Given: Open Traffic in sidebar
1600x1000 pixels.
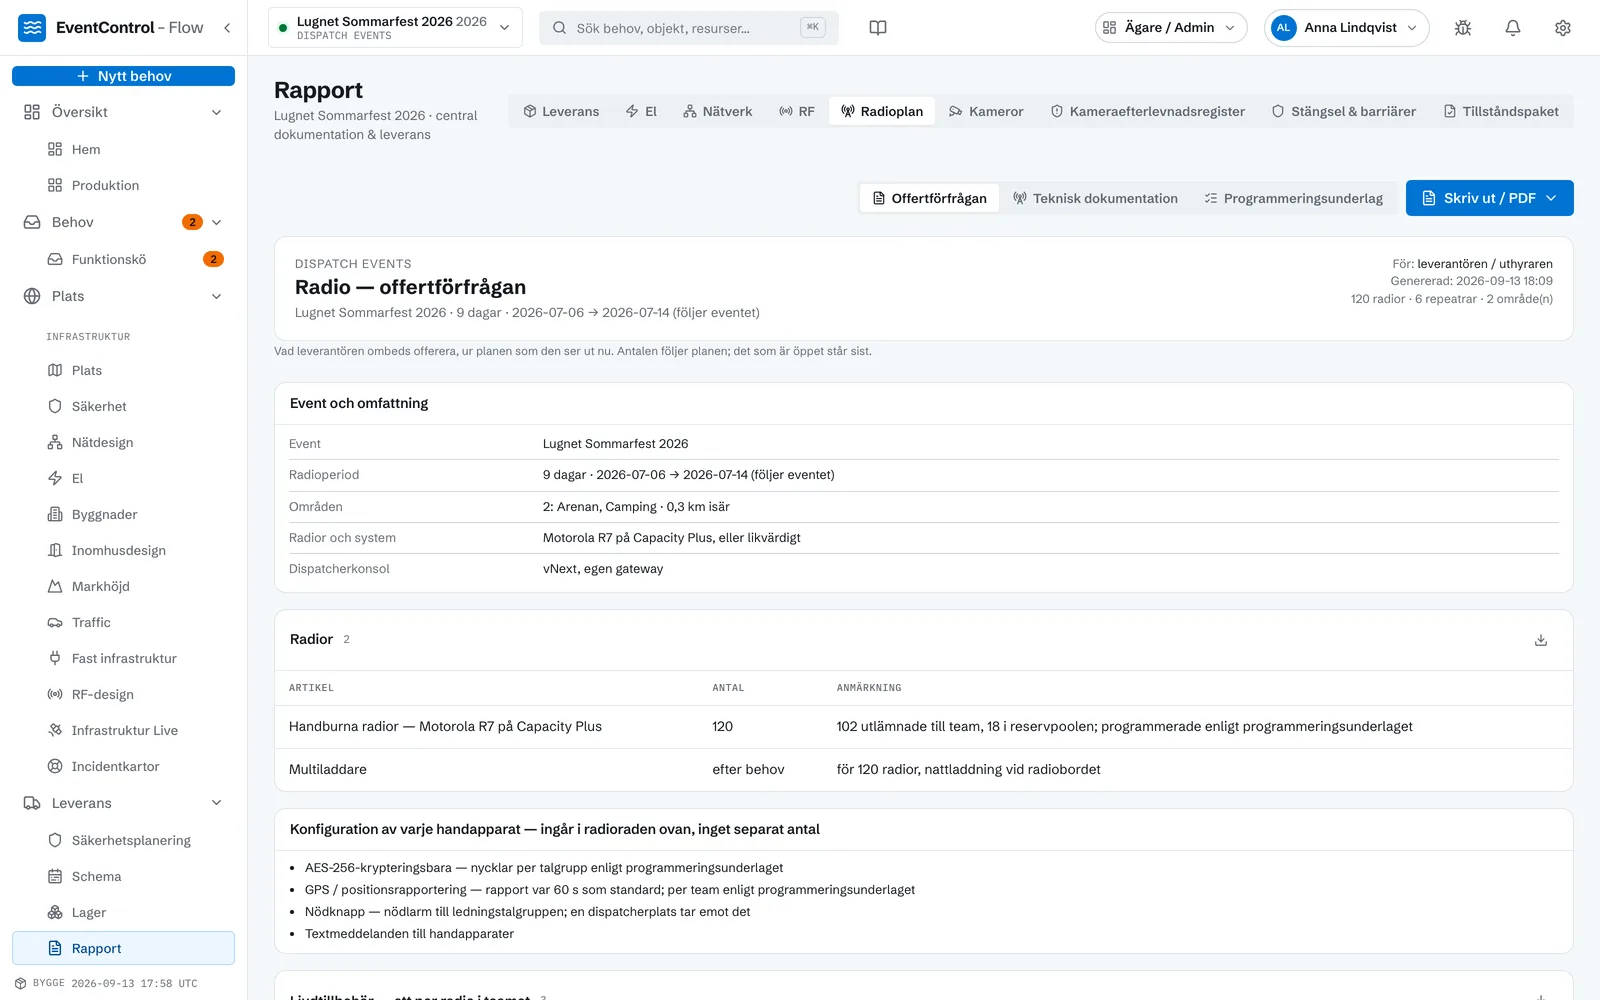Looking at the screenshot, I should coord(123,622).
